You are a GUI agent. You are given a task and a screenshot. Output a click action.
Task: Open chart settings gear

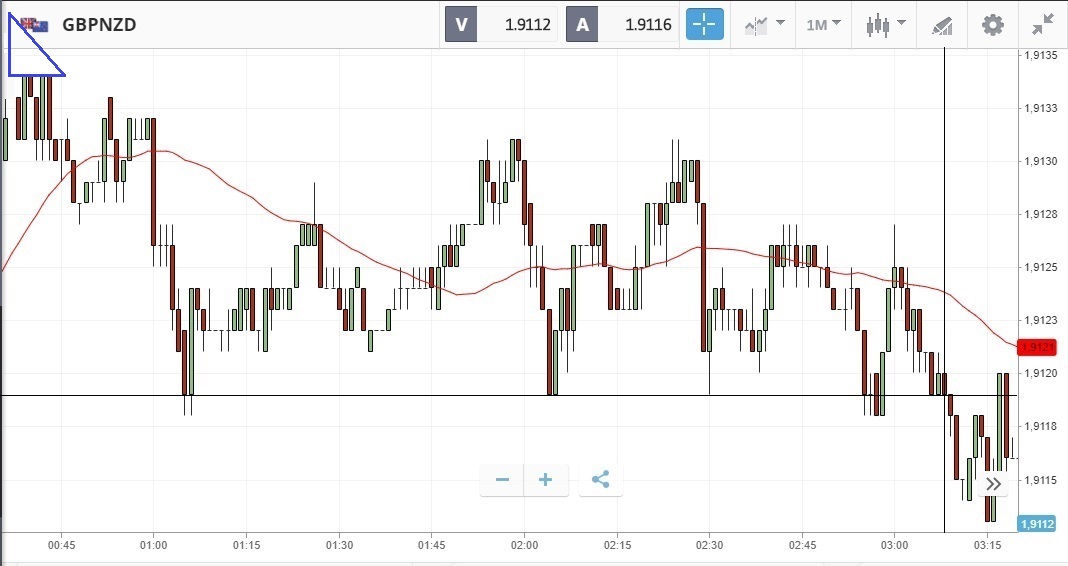tap(992, 24)
